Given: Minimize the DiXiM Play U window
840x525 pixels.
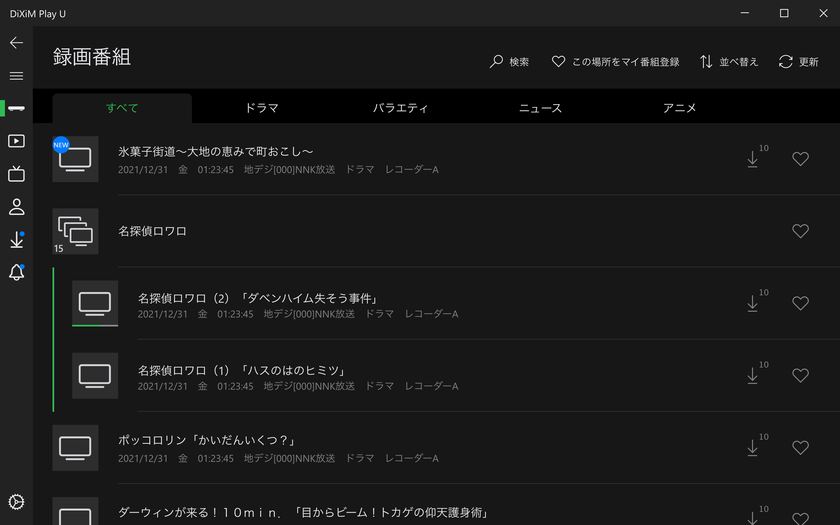Looking at the screenshot, I should coord(745,13).
